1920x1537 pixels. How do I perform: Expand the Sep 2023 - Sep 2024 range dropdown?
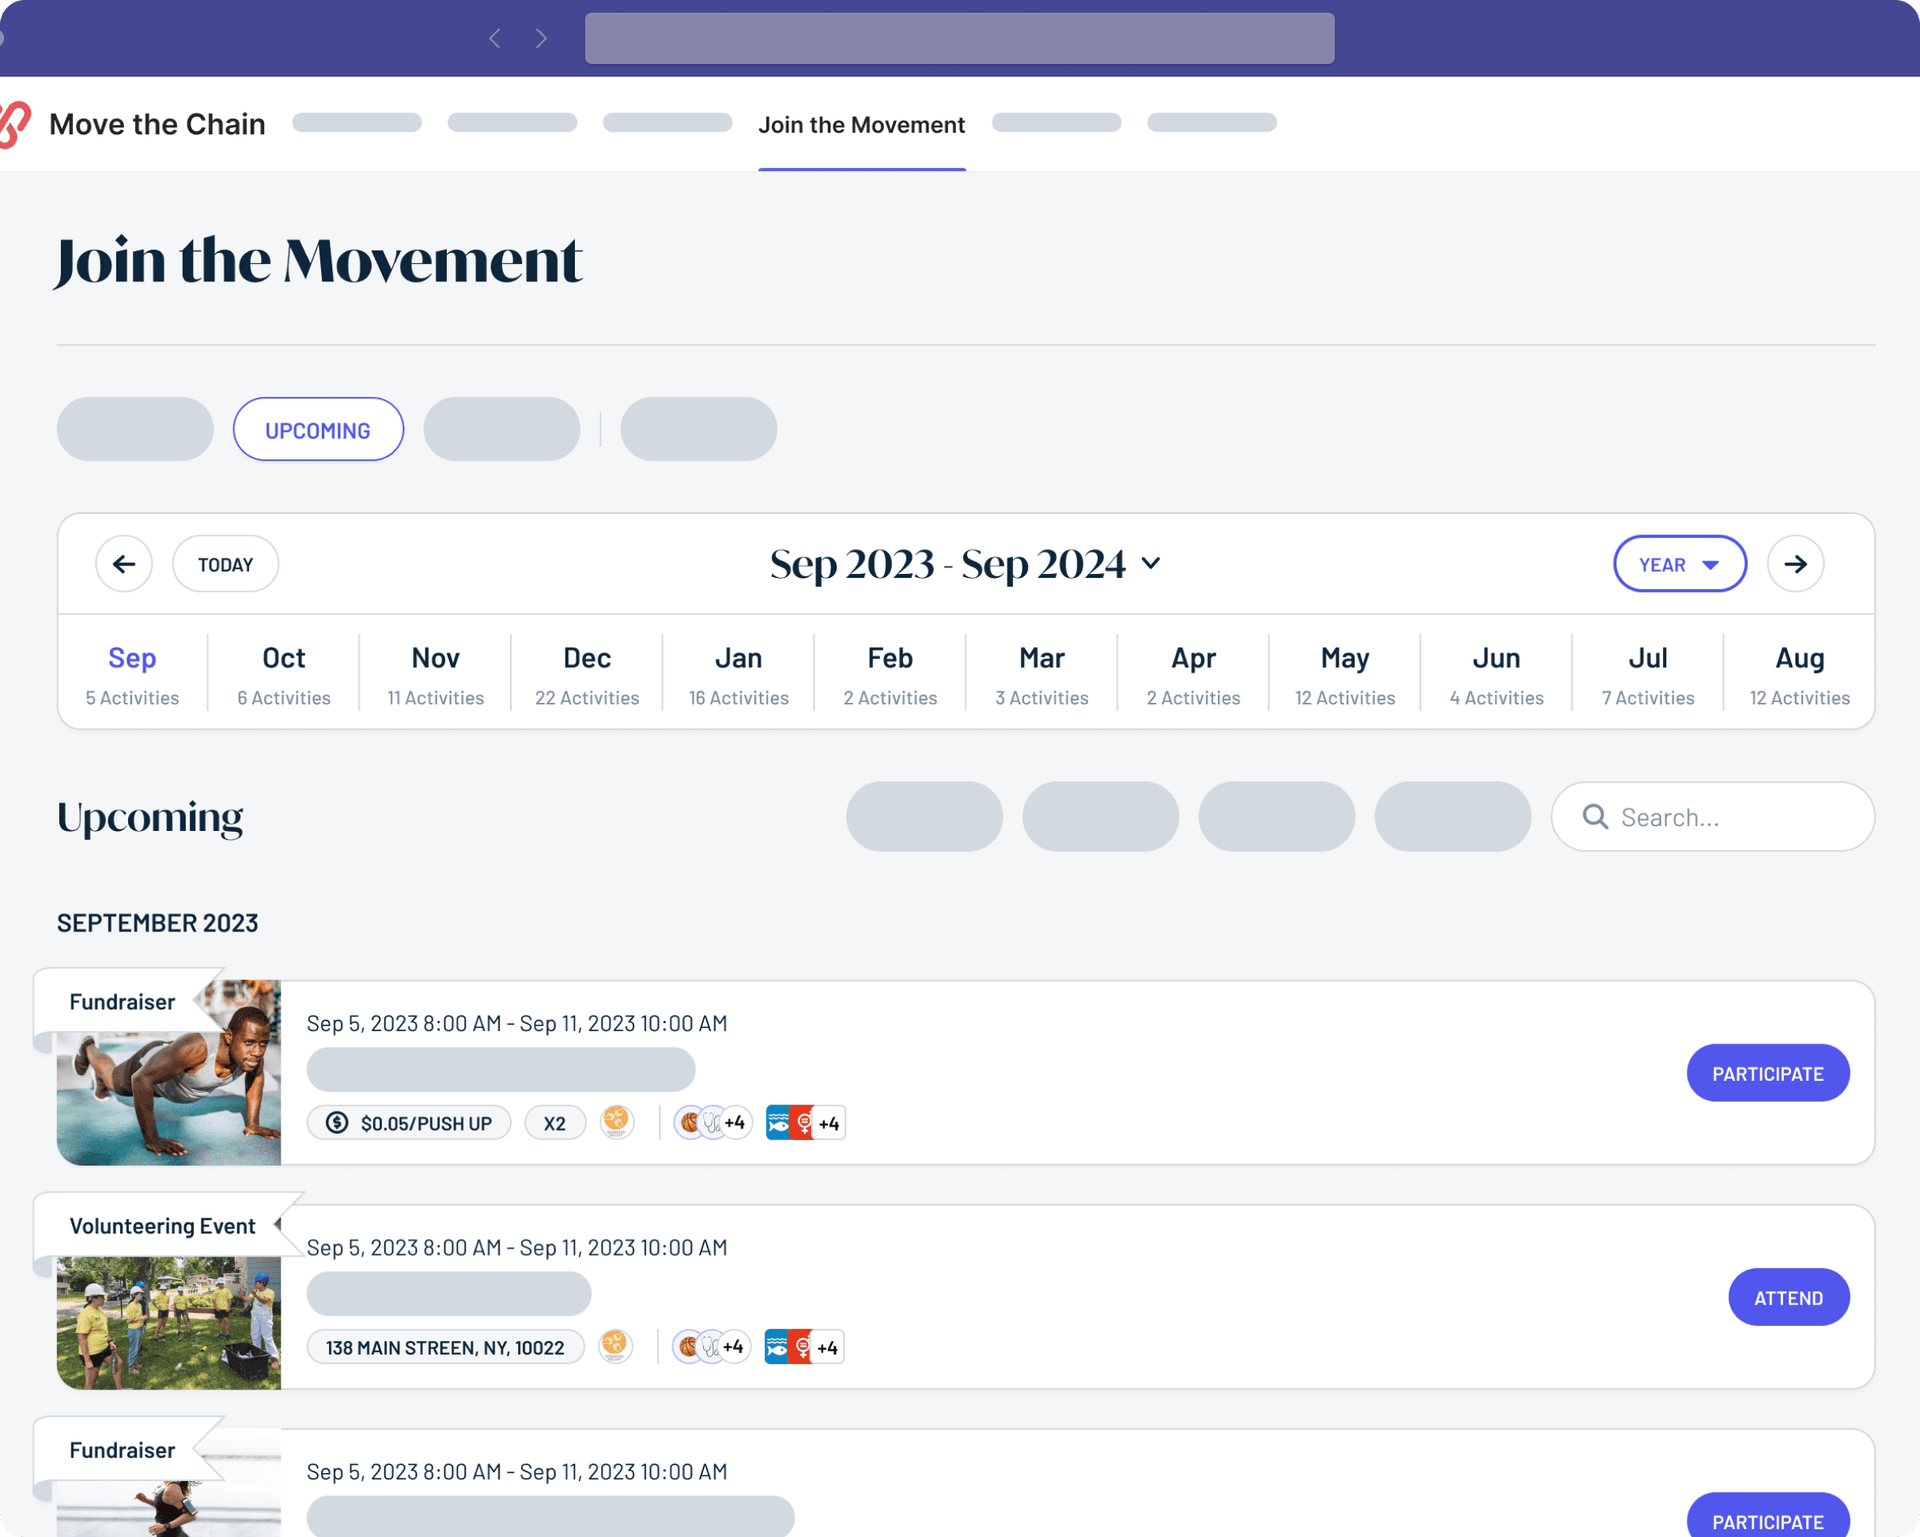tap(1151, 564)
